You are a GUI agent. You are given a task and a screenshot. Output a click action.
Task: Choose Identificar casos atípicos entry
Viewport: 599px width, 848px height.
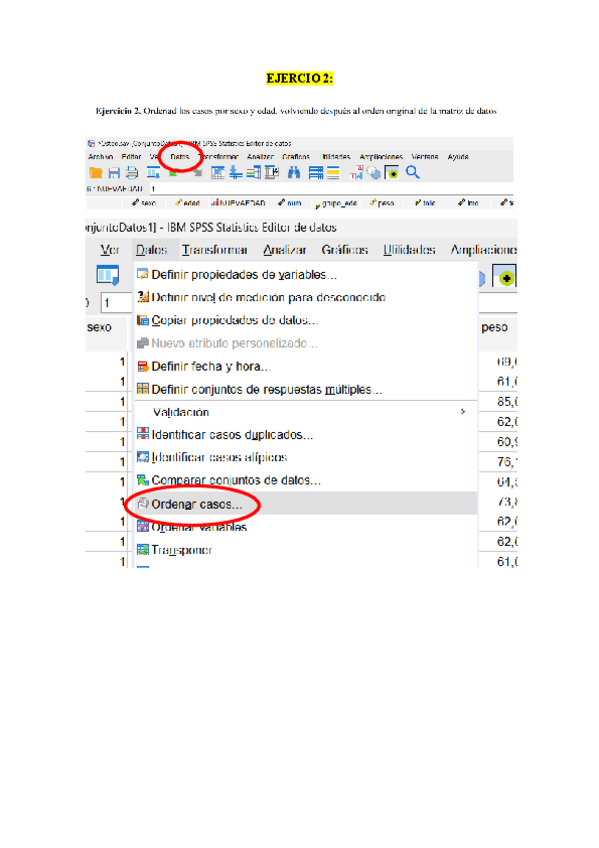[305, 458]
